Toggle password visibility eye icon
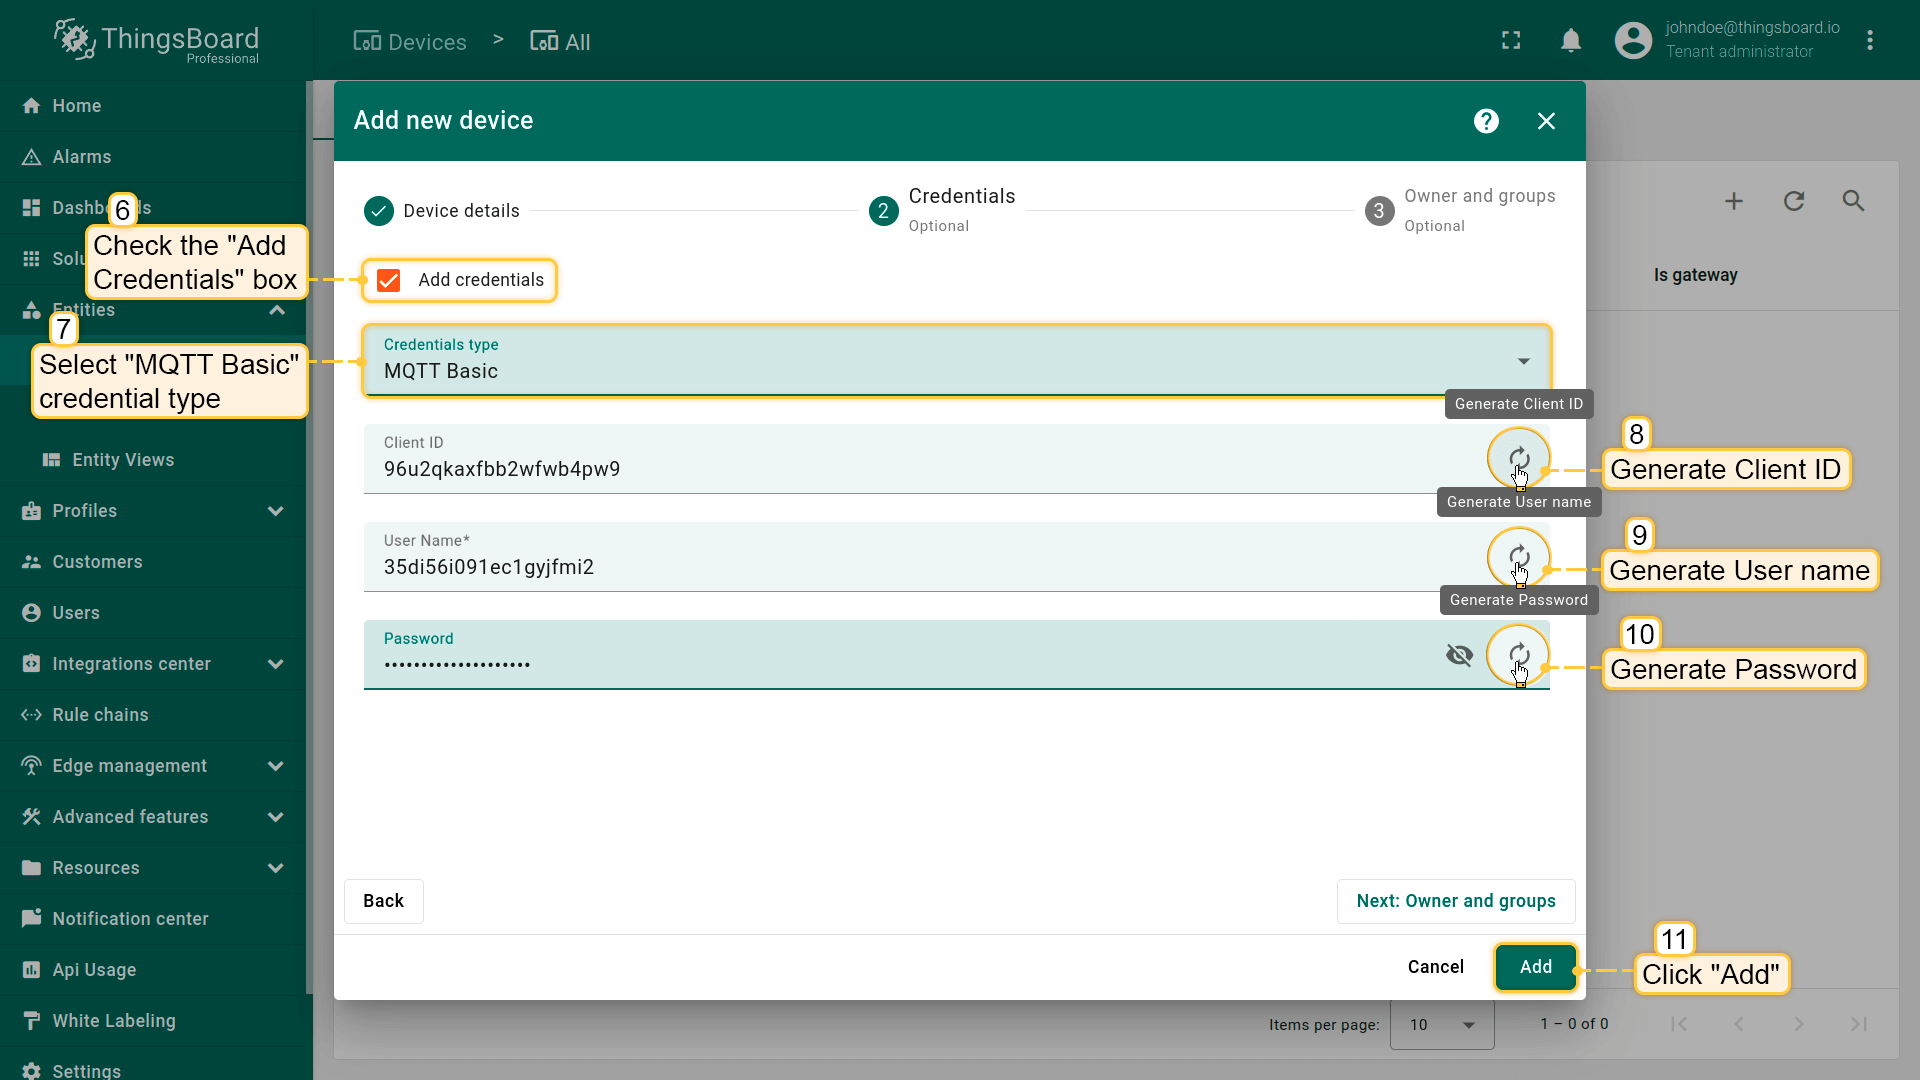The width and height of the screenshot is (1920, 1080). (x=1459, y=655)
